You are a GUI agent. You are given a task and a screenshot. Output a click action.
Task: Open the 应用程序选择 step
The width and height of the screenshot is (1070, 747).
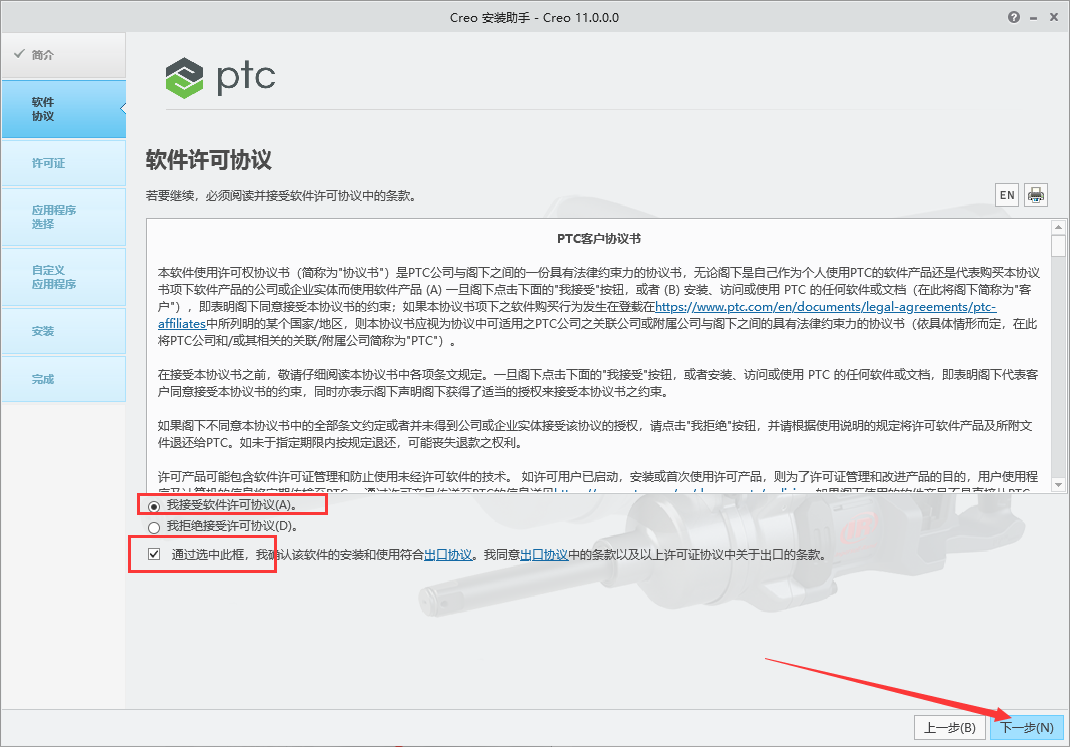[55, 217]
